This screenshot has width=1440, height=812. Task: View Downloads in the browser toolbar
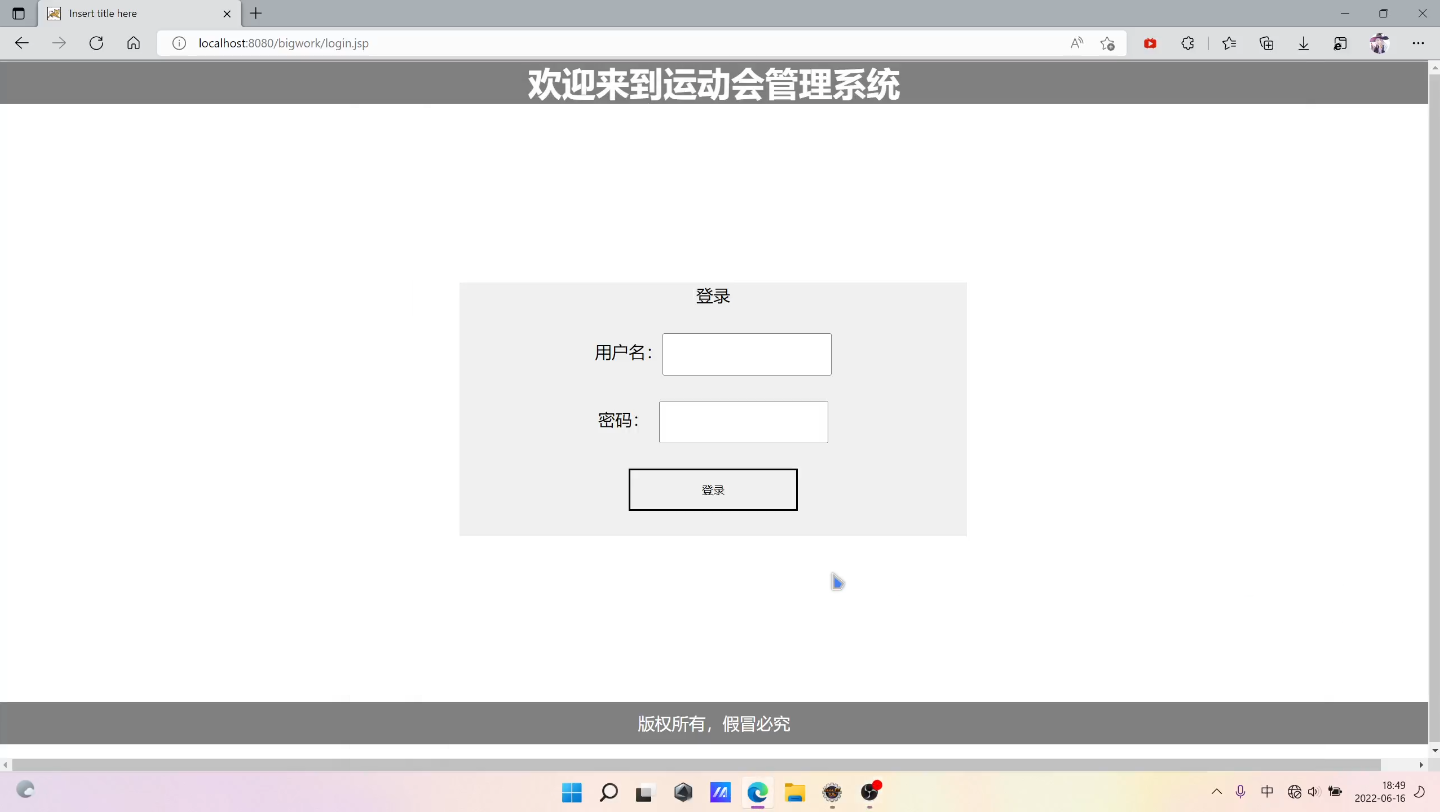click(x=1303, y=43)
